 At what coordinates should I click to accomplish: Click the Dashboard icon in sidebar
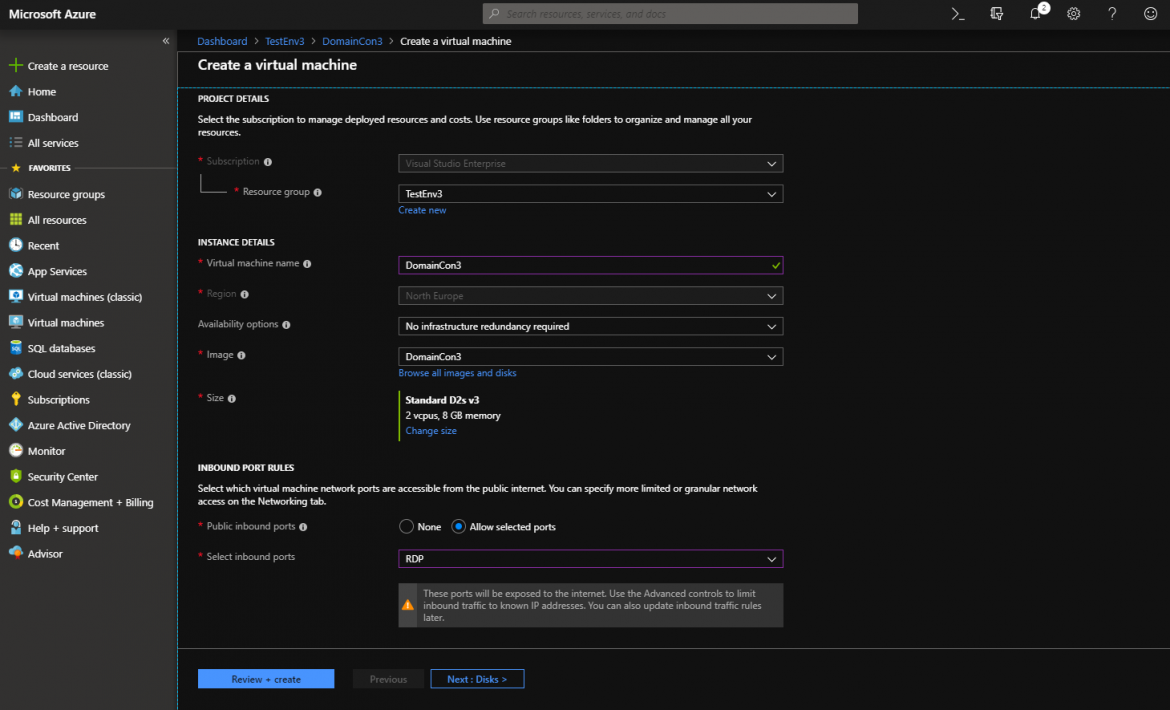pos(15,117)
